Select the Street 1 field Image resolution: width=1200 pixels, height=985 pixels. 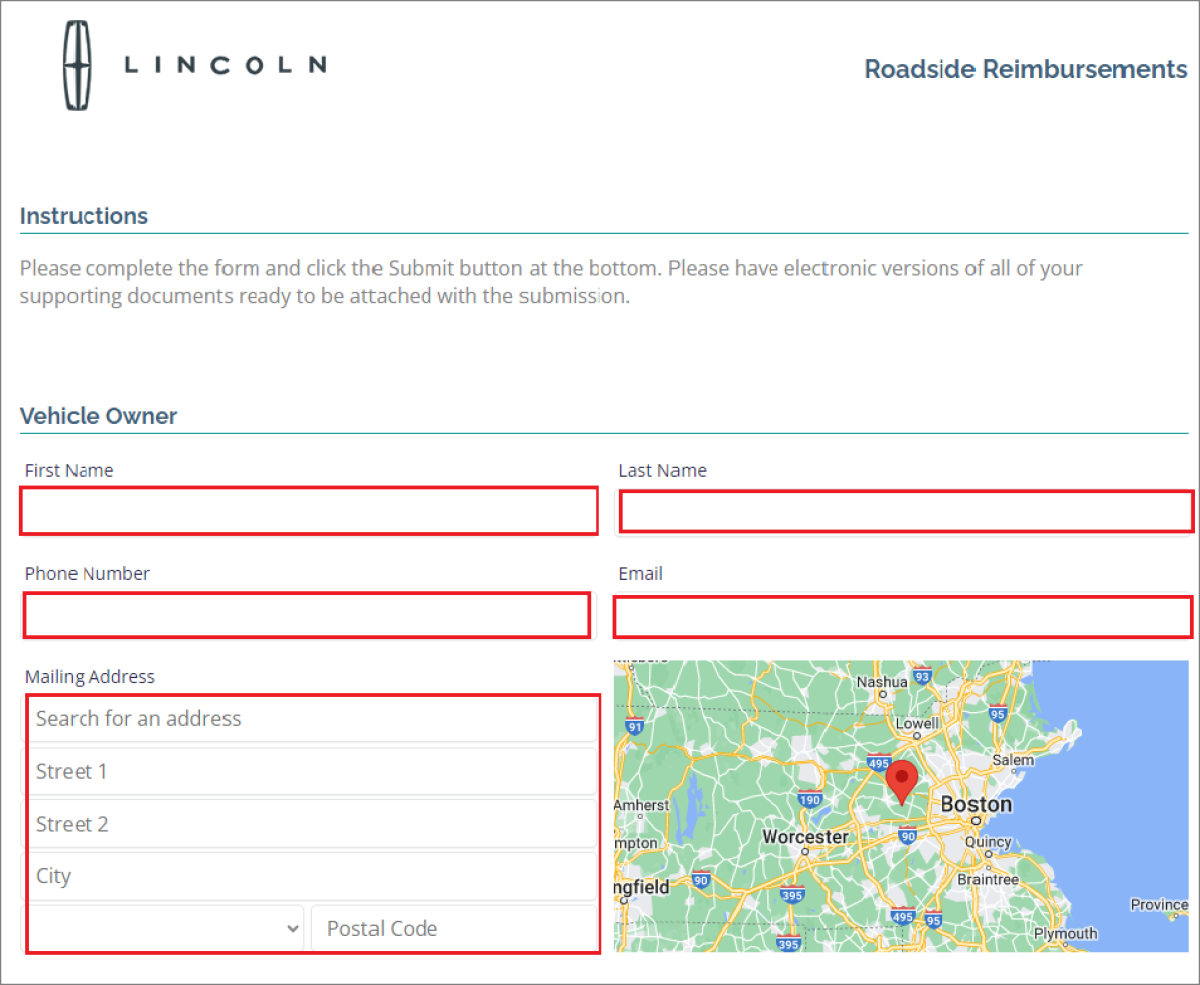311,772
